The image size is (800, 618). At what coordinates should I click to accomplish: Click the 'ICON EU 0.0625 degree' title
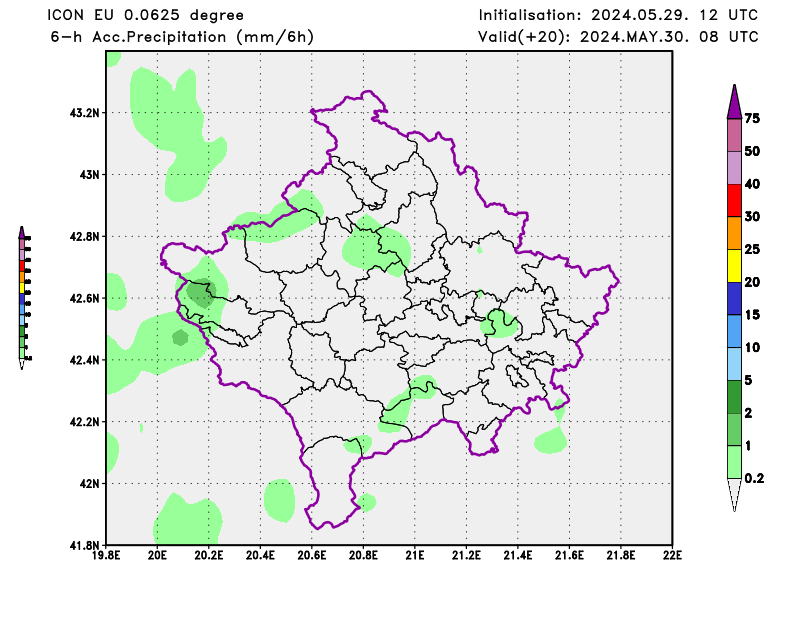click(145, 15)
